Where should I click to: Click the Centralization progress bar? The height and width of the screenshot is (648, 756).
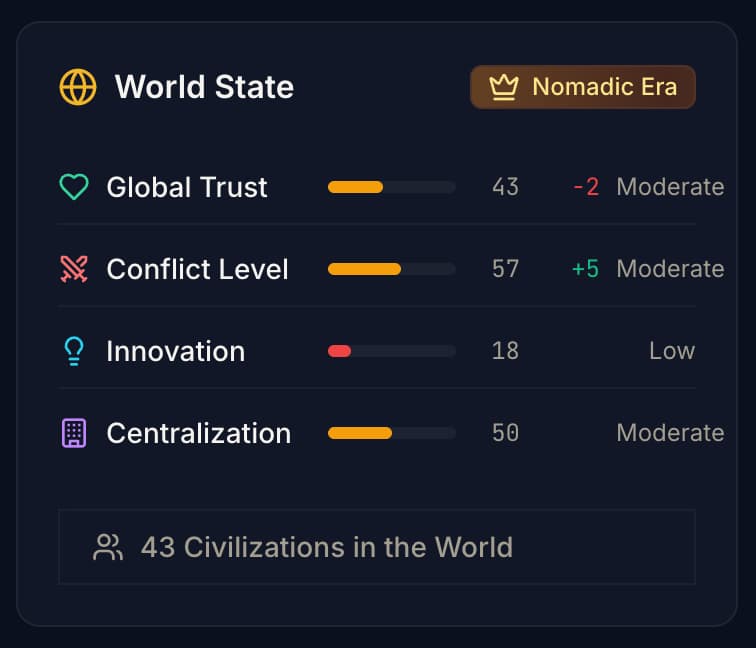[391, 433]
